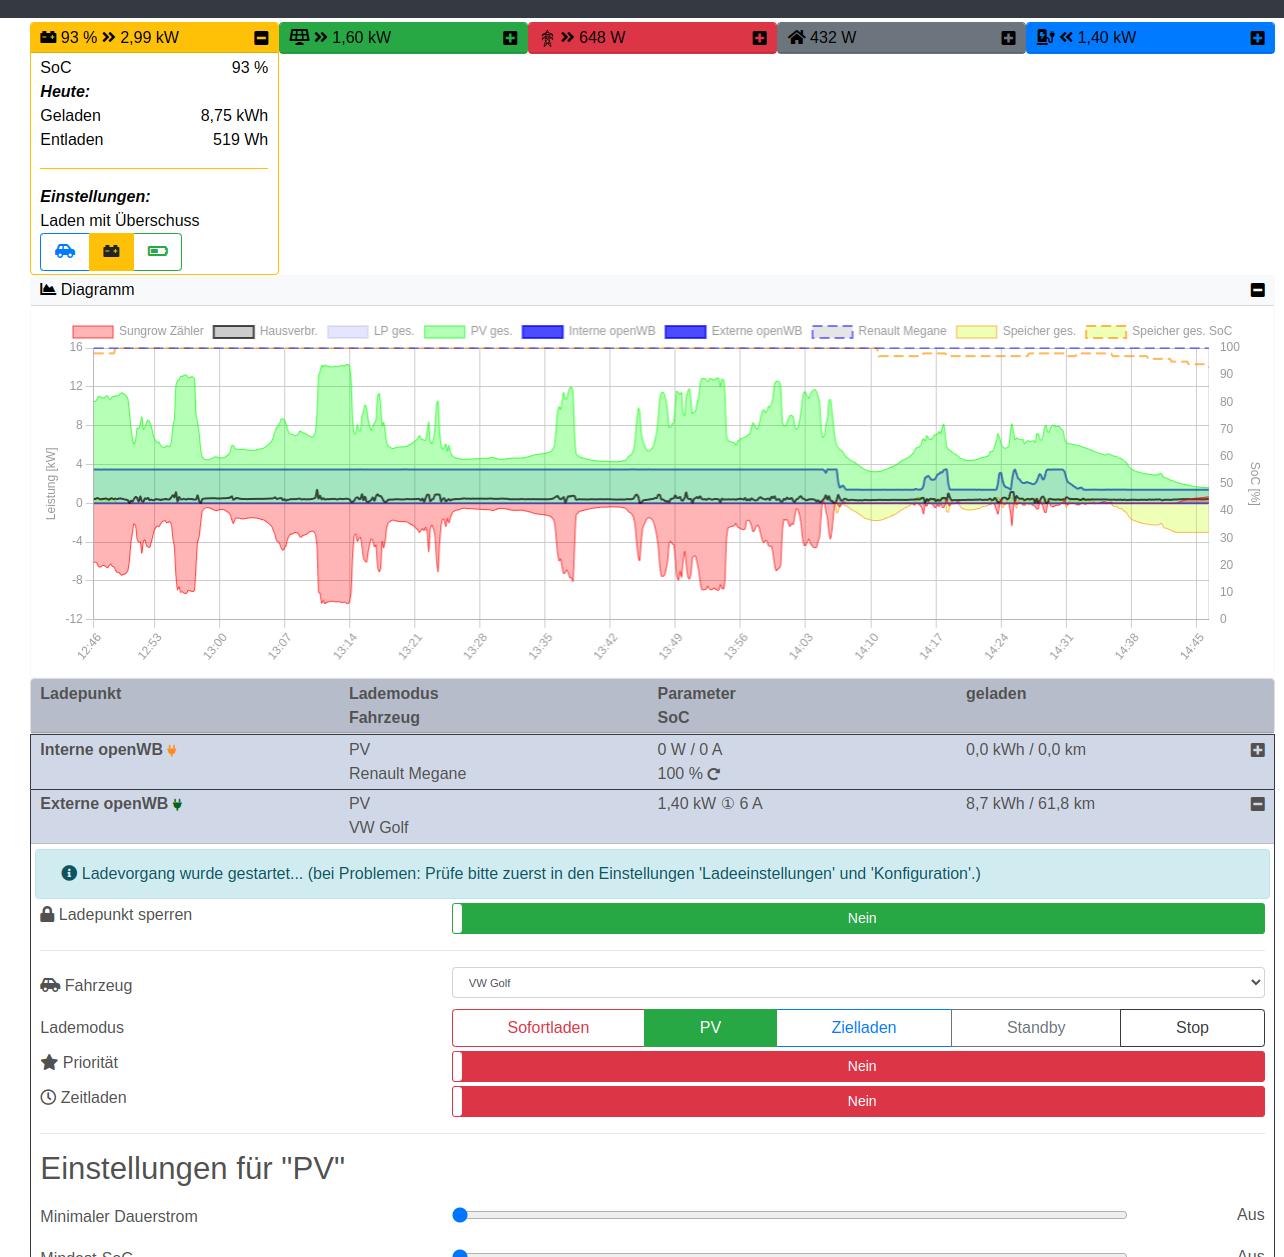
Task: Click the charging station icon in blue header
Action: point(1045,38)
